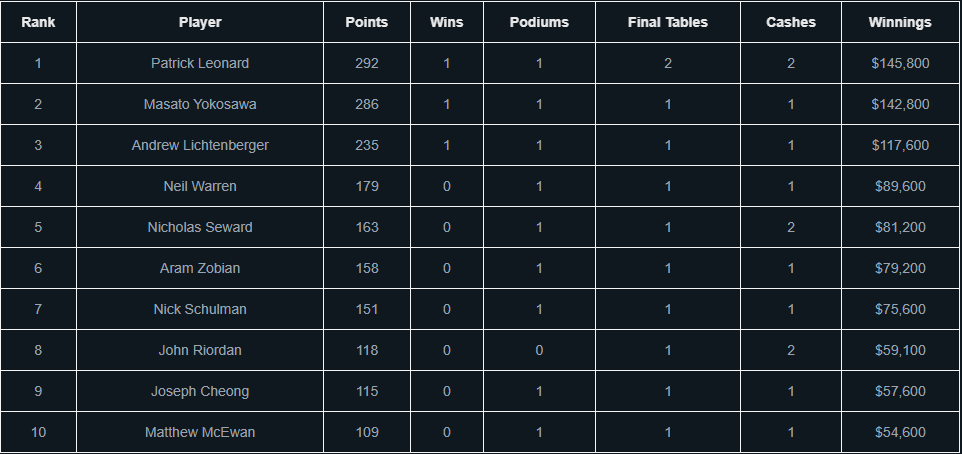Select player Masato Yokosawa

[x=200, y=104]
